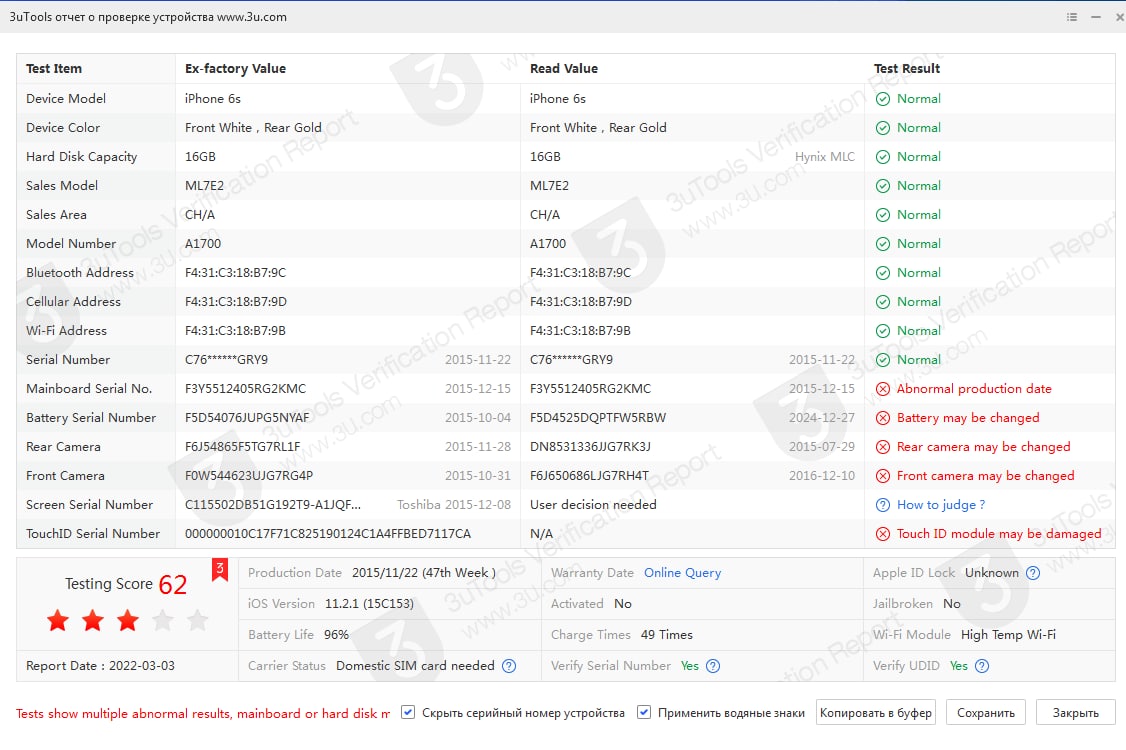Click the red 3 badge beside Testing Score
The image size is (1126, 750).
coord(220,569)
